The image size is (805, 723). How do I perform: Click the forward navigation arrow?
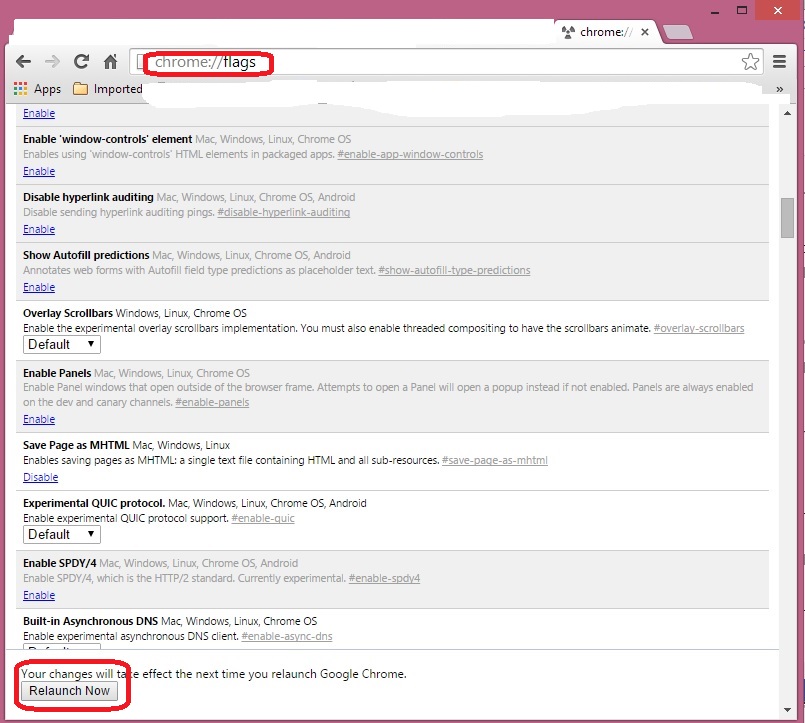52,62
